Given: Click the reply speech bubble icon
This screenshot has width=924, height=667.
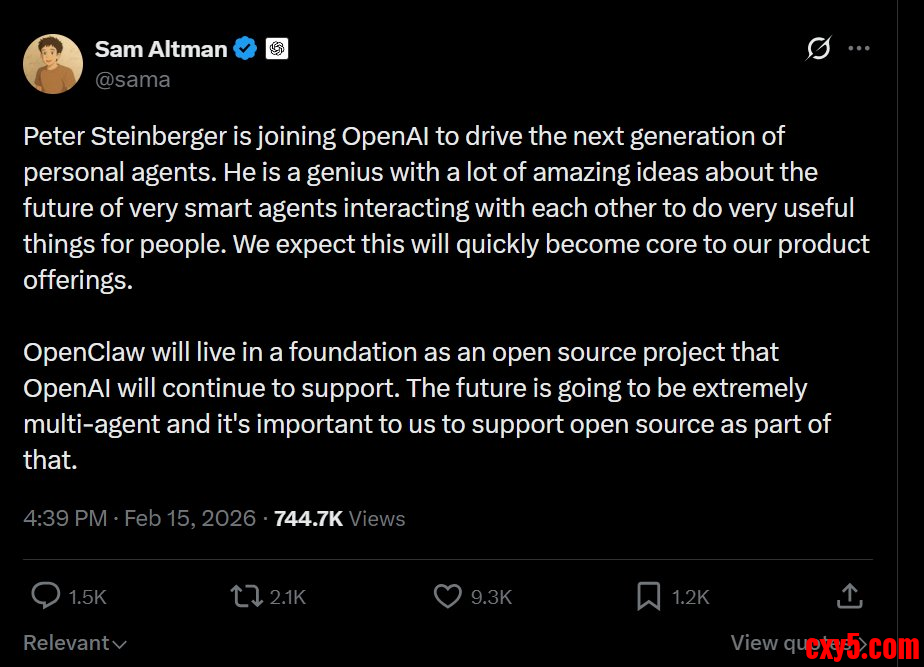Looking at the screenshot, I should tap(46, 597).
